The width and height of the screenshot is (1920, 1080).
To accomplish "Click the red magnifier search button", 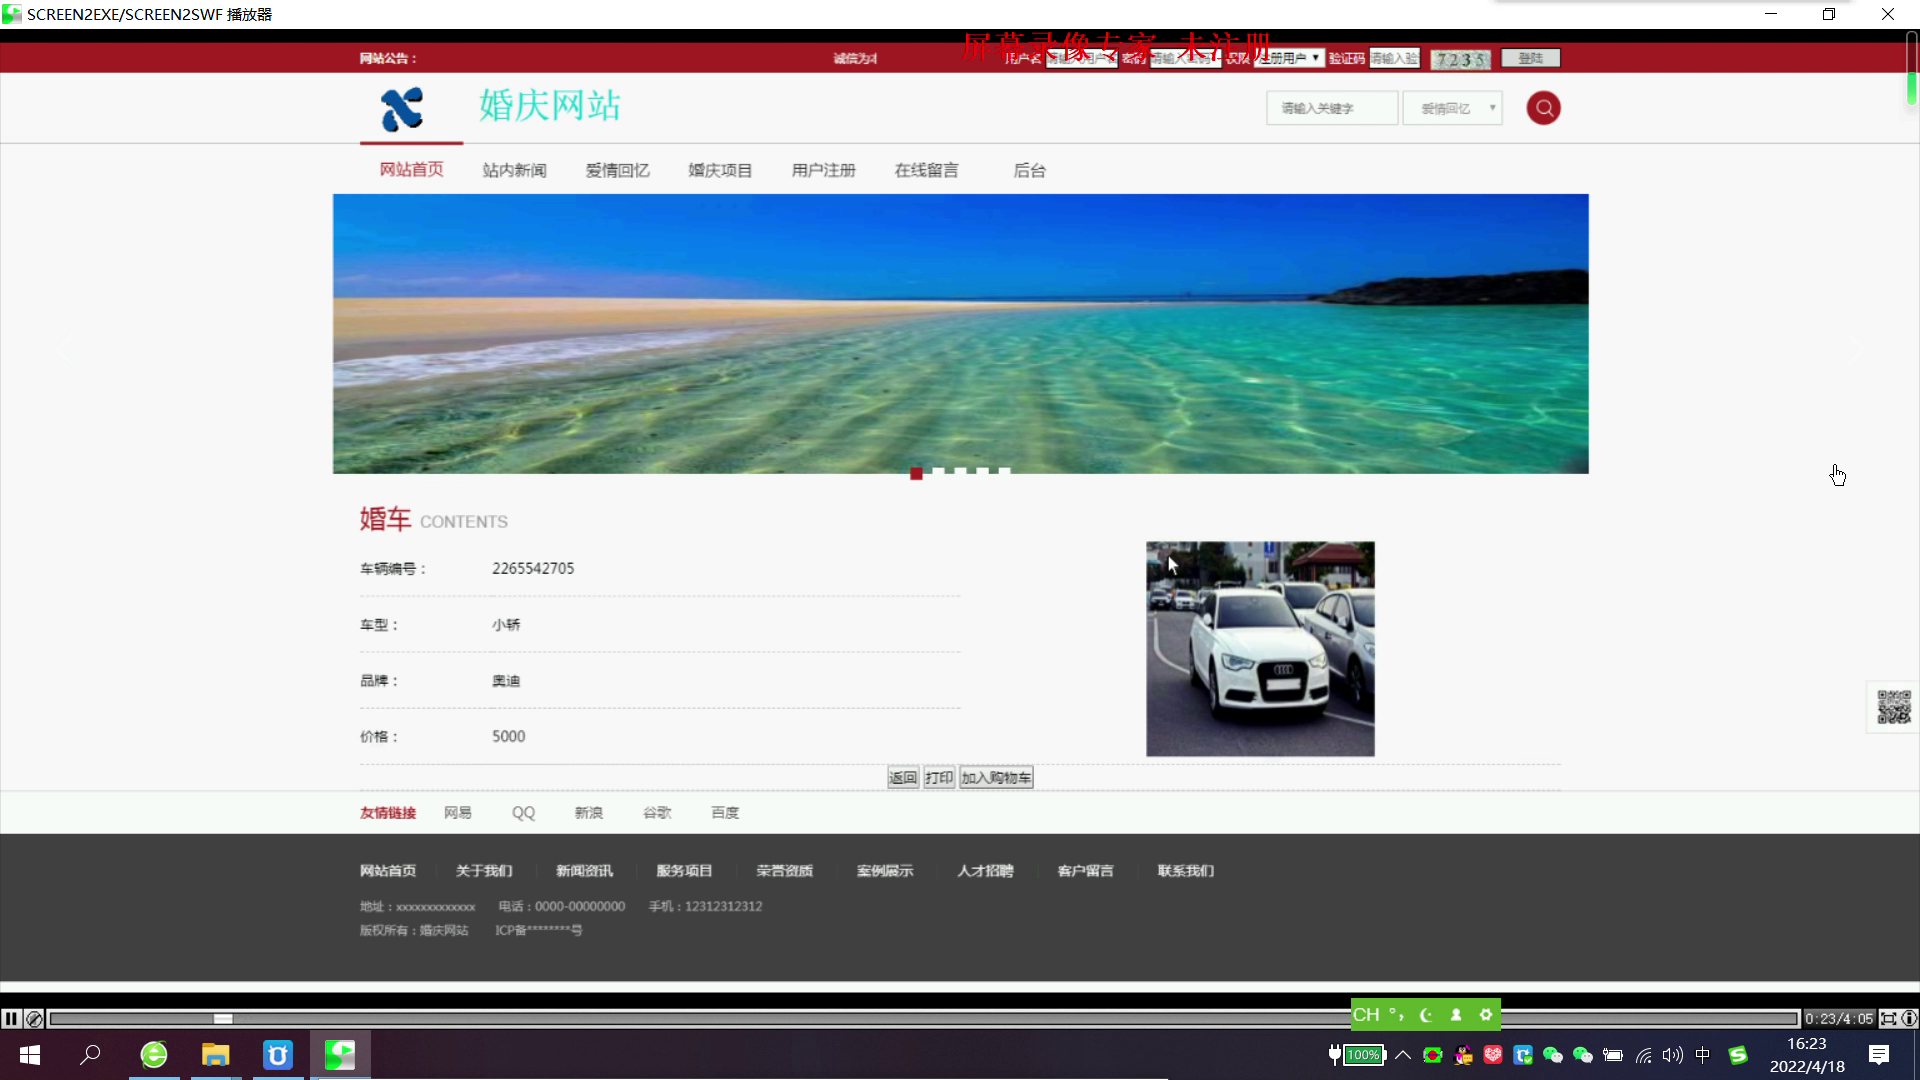I will 1543,108.
